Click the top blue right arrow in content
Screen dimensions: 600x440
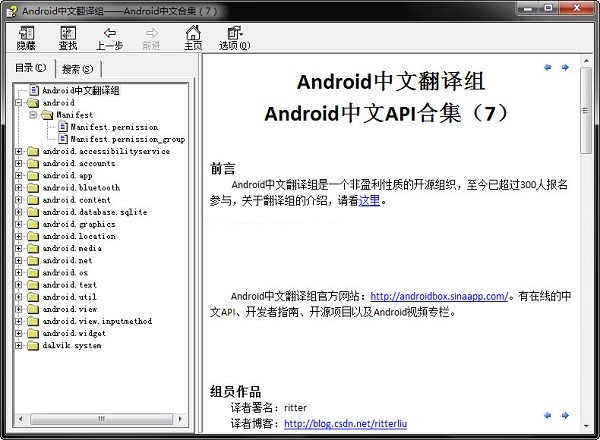pyautogui.click(x=565, y=67)
